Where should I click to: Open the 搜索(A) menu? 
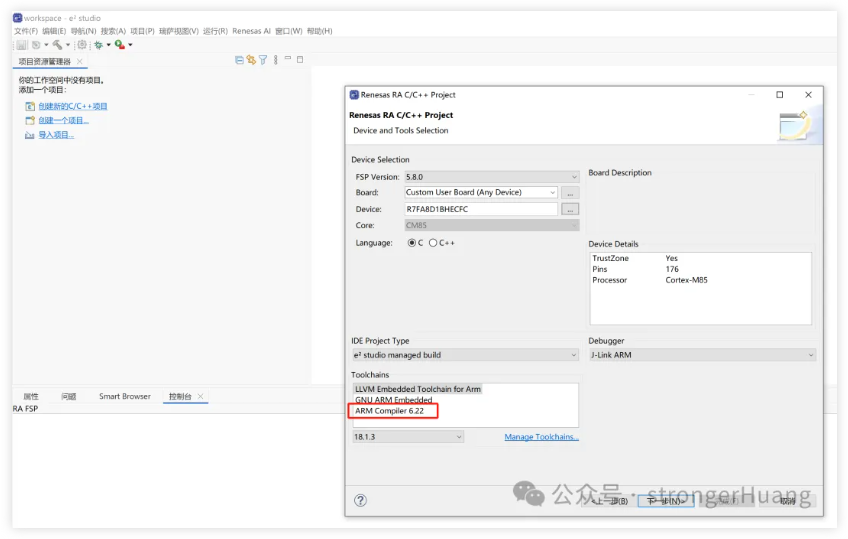[x=113, y=31]
